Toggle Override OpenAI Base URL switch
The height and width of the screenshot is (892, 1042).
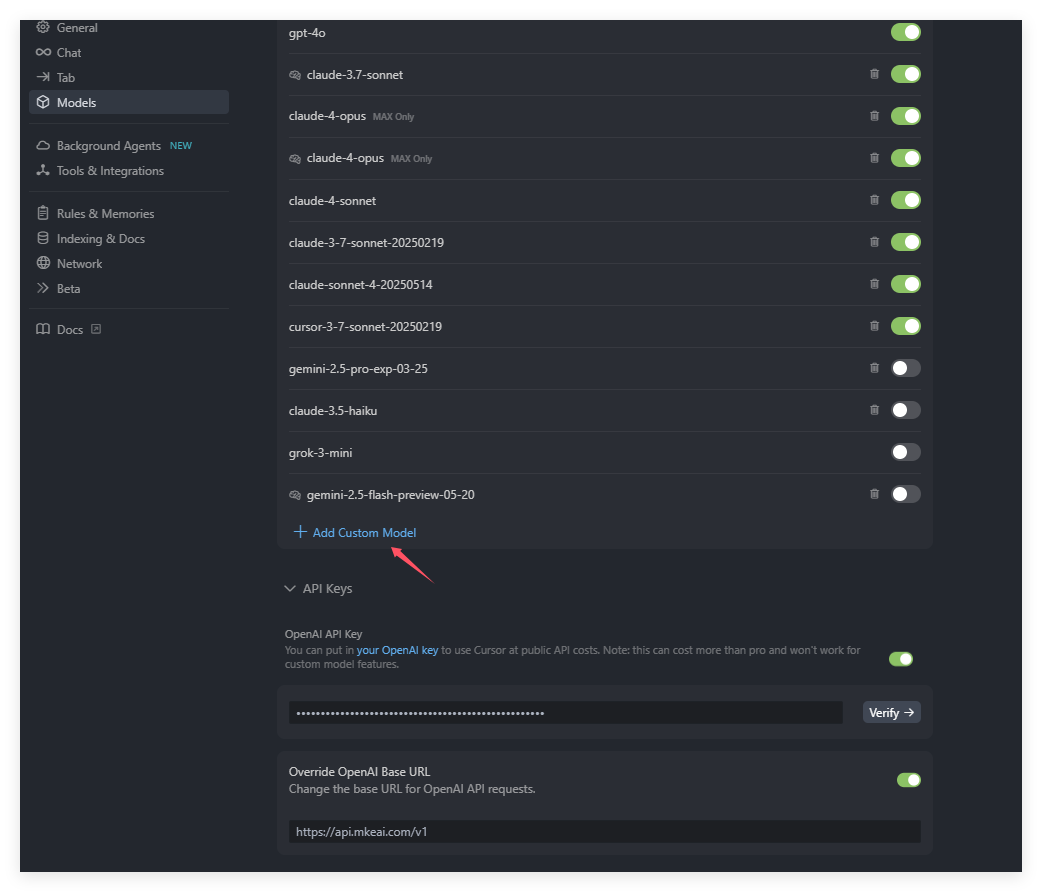point(909,780)
